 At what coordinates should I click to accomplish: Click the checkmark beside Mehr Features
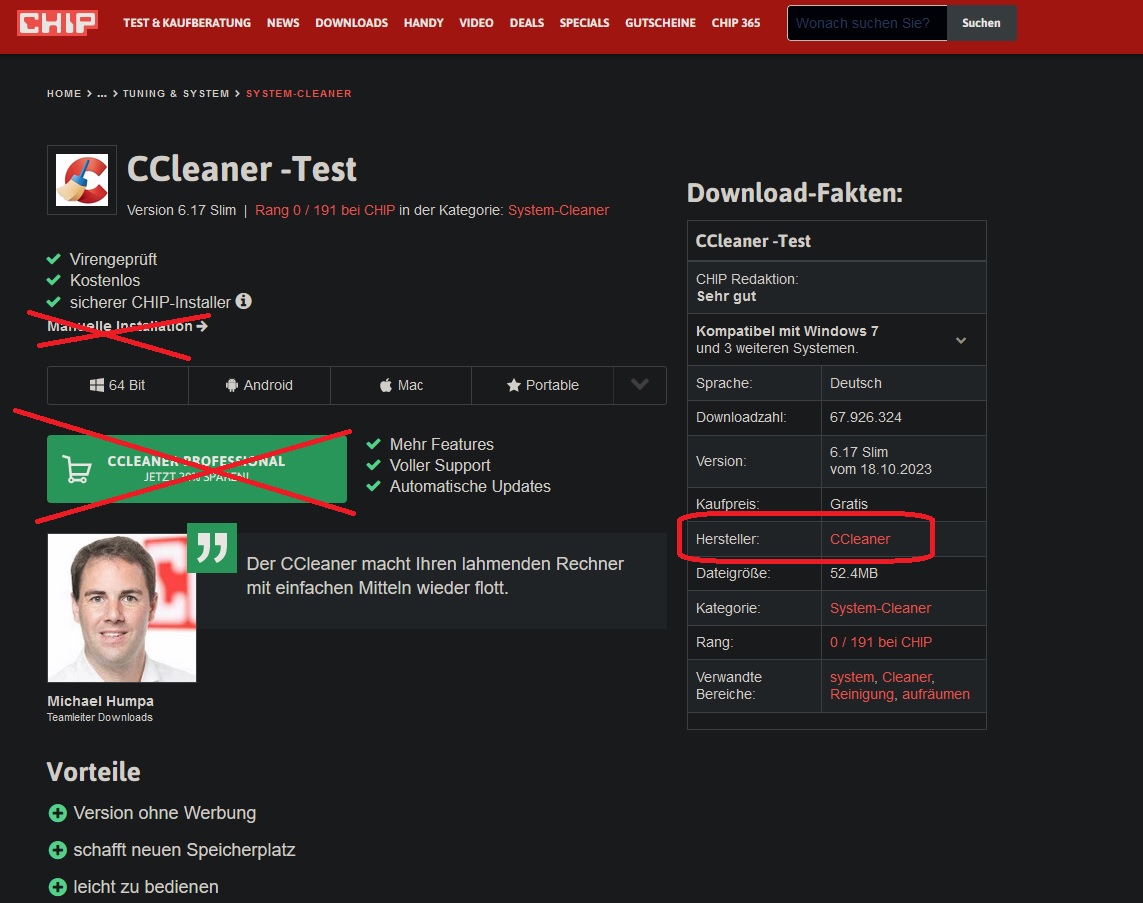click(x=373, y=444)
